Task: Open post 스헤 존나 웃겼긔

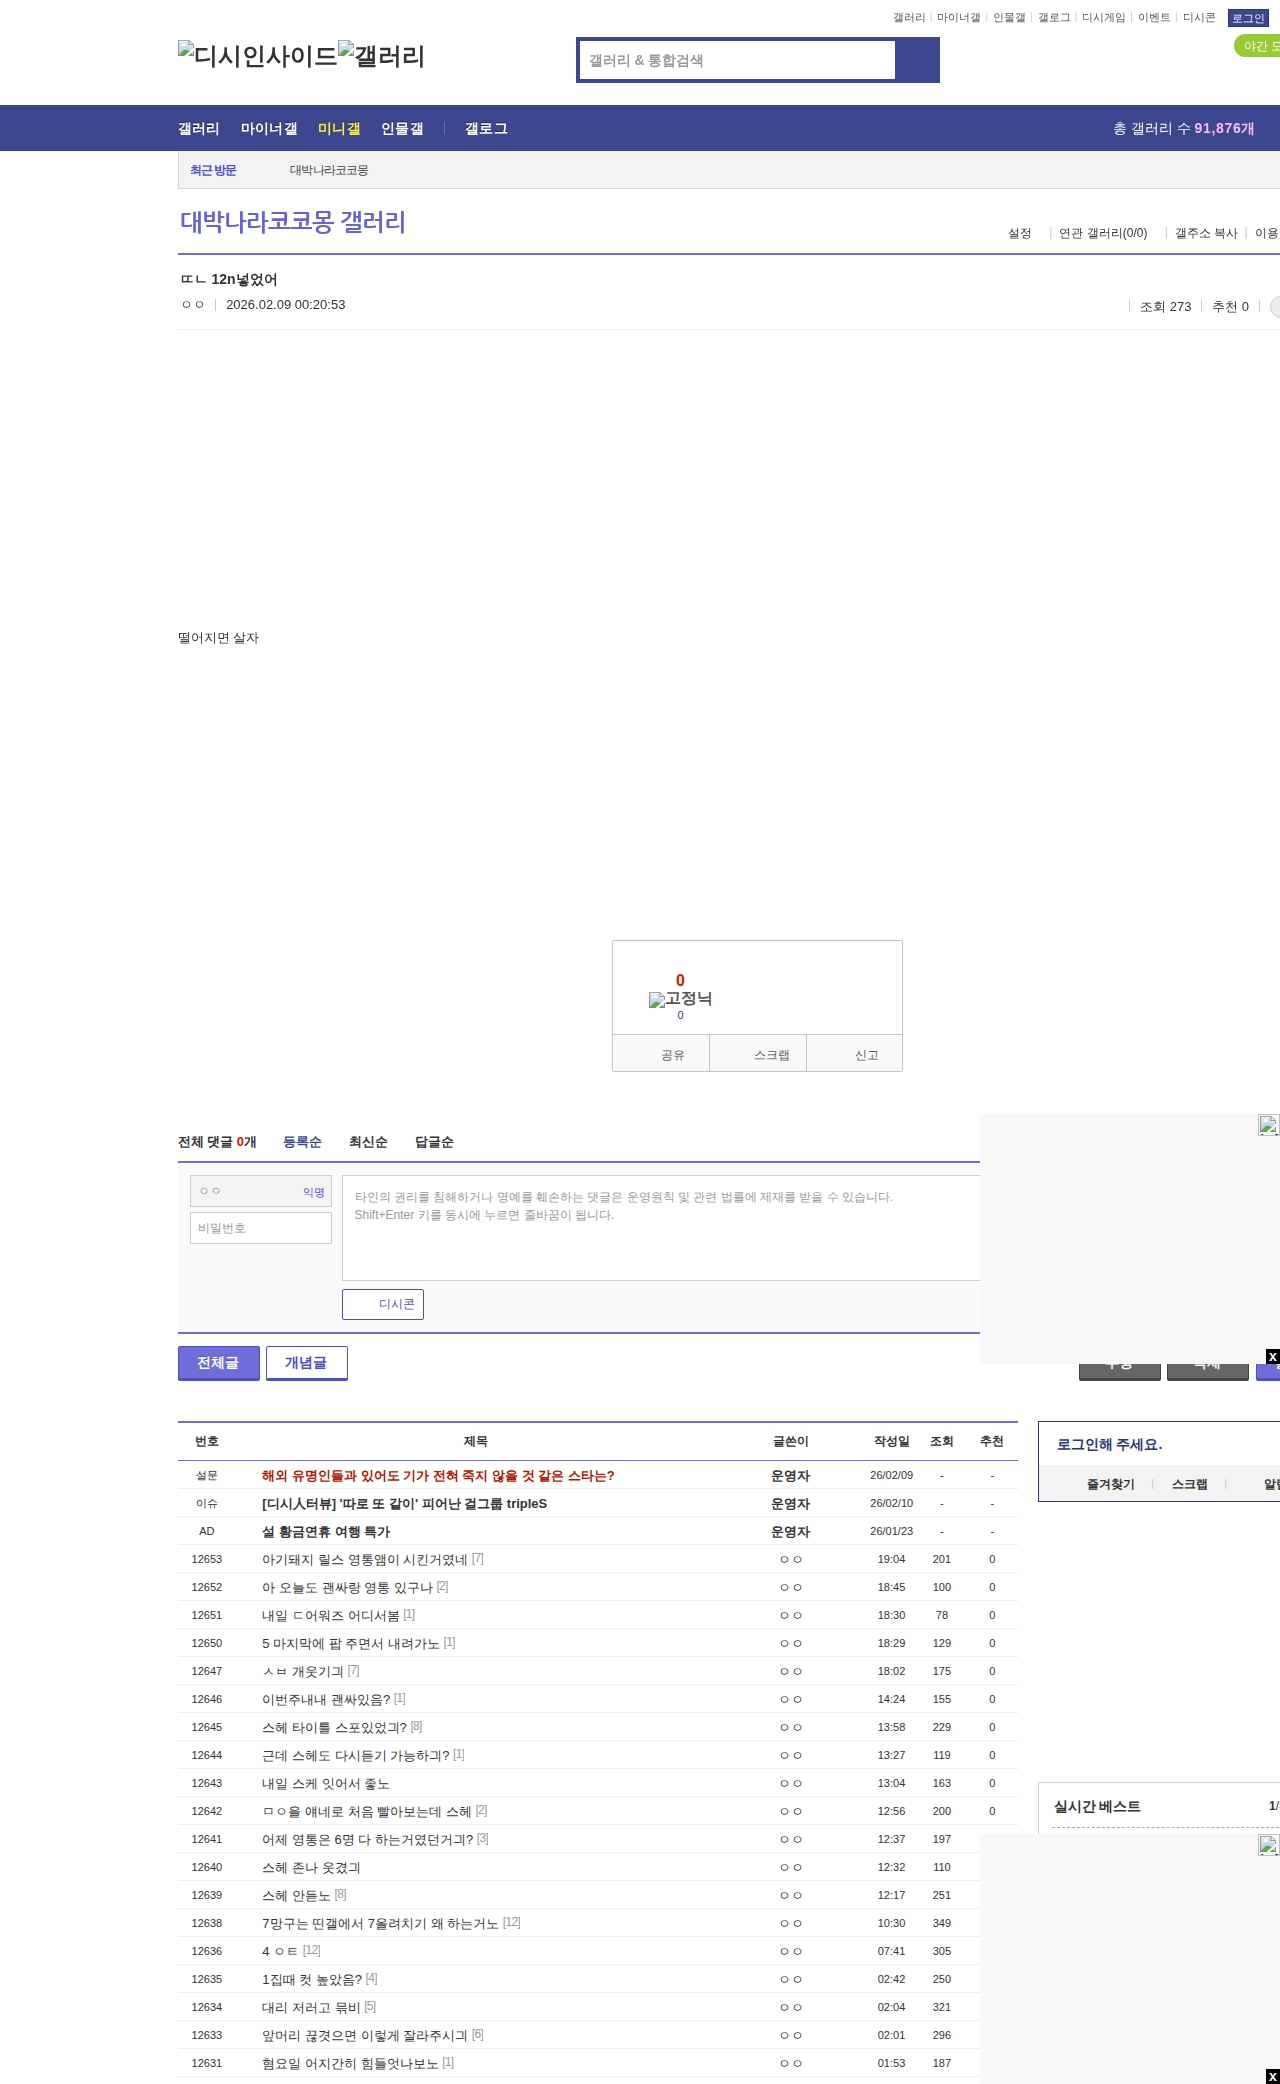Action: [311, 1867]
